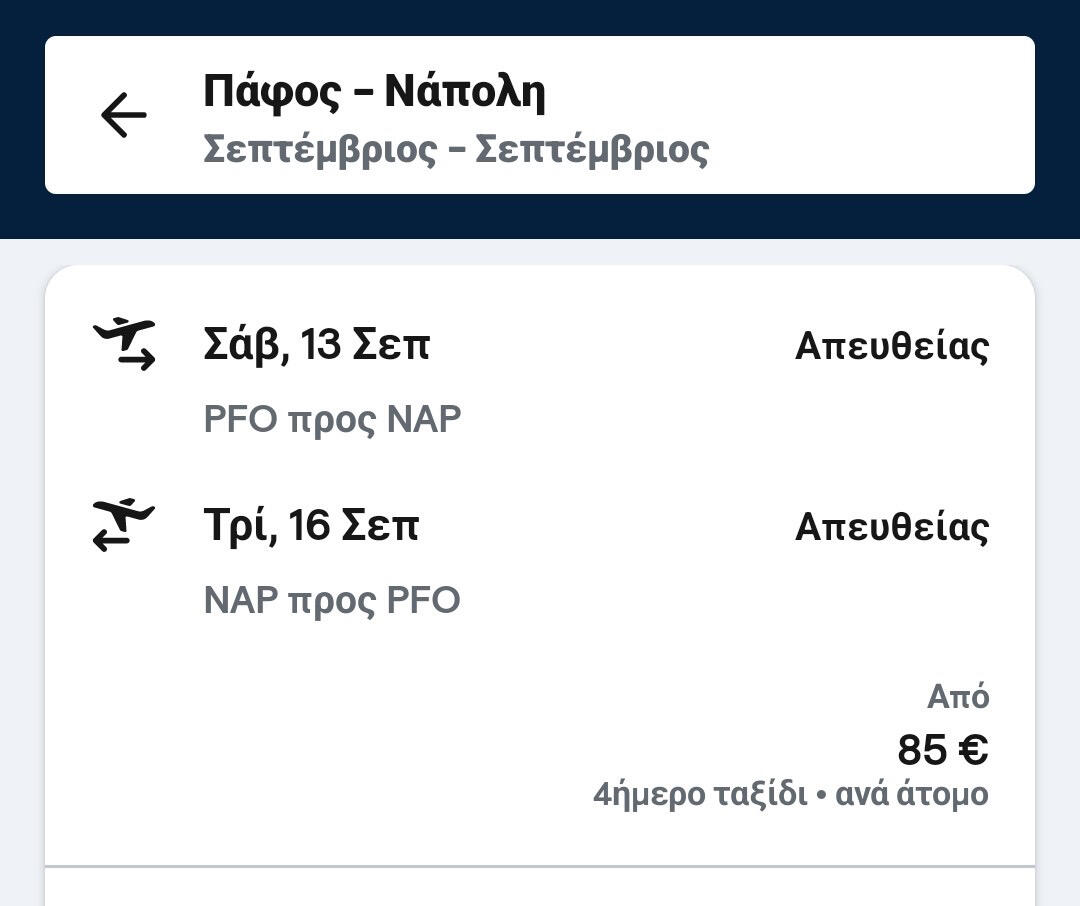Click the Από label above price
This screenshot has width=1080, height=906.
pos(958,697)
